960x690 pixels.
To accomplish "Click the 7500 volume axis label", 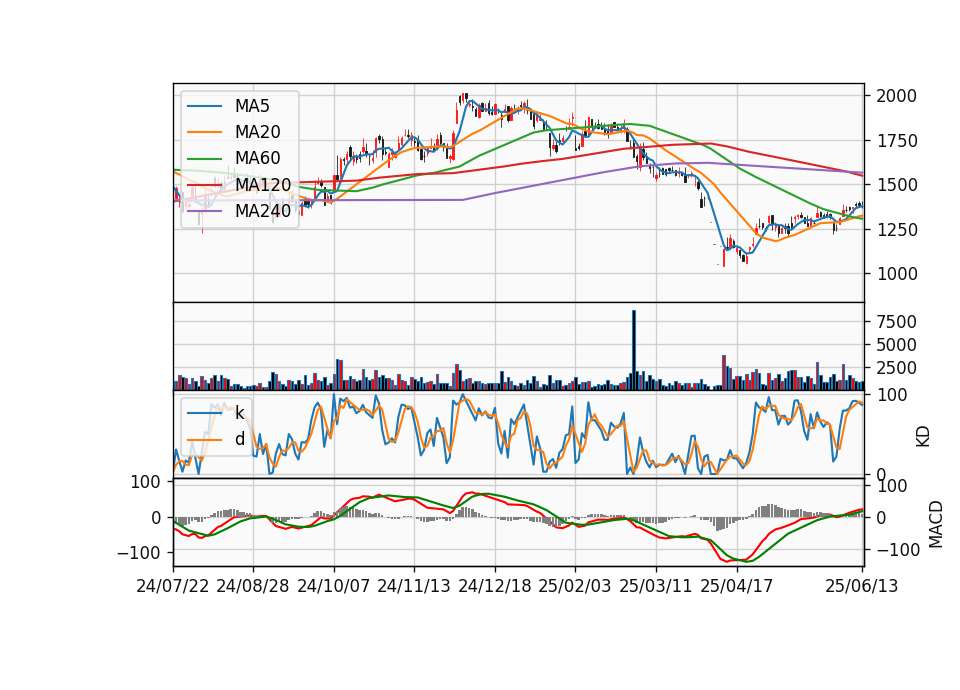I will (897, 322).
